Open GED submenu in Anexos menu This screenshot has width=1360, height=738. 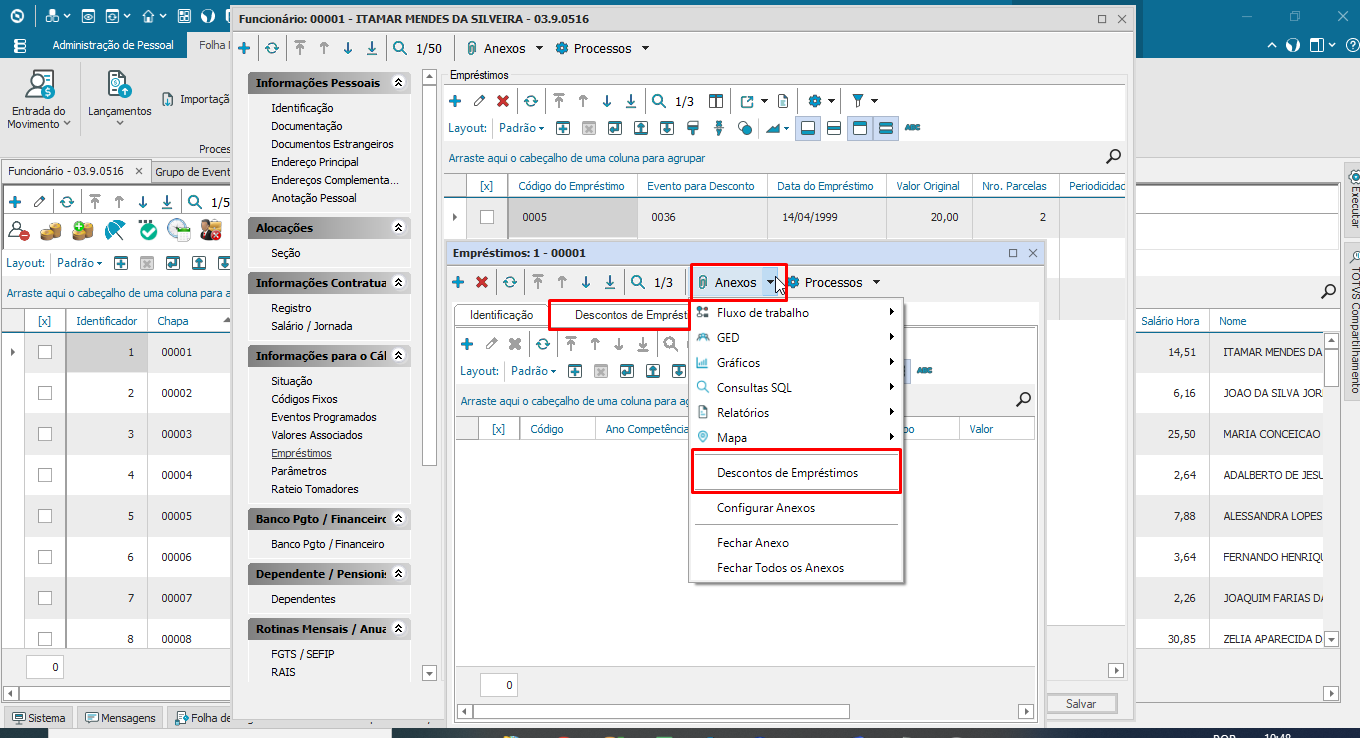click(x=796, y=338)
